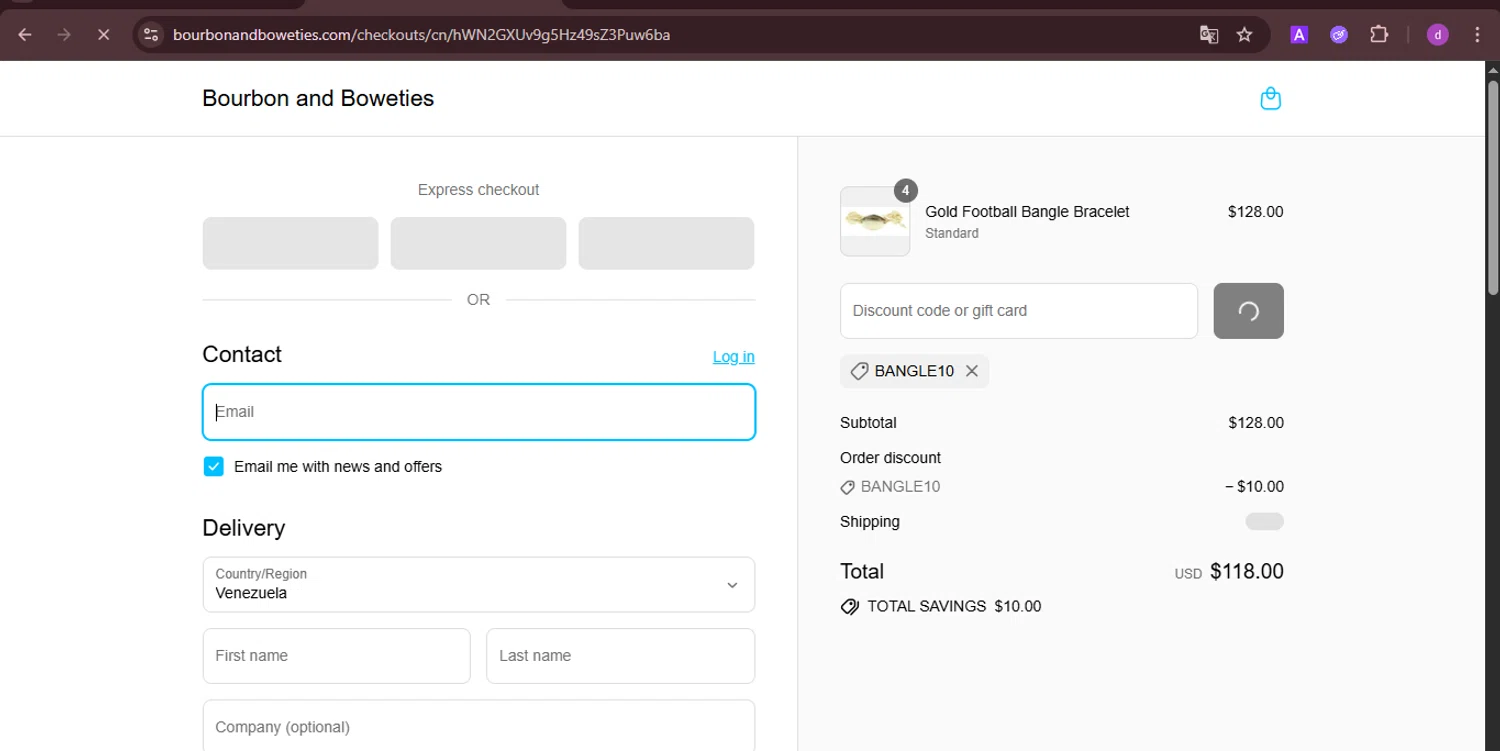Click the Standard variant label

point(952,233)
